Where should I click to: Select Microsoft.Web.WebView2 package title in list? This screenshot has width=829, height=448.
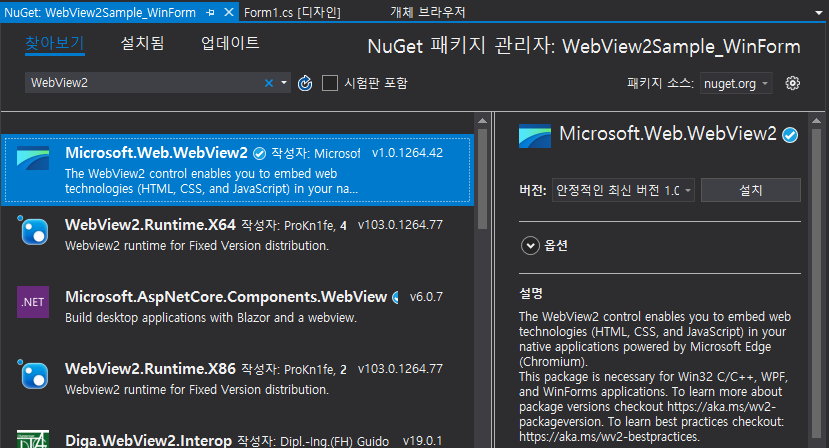(x=156, y=153)
